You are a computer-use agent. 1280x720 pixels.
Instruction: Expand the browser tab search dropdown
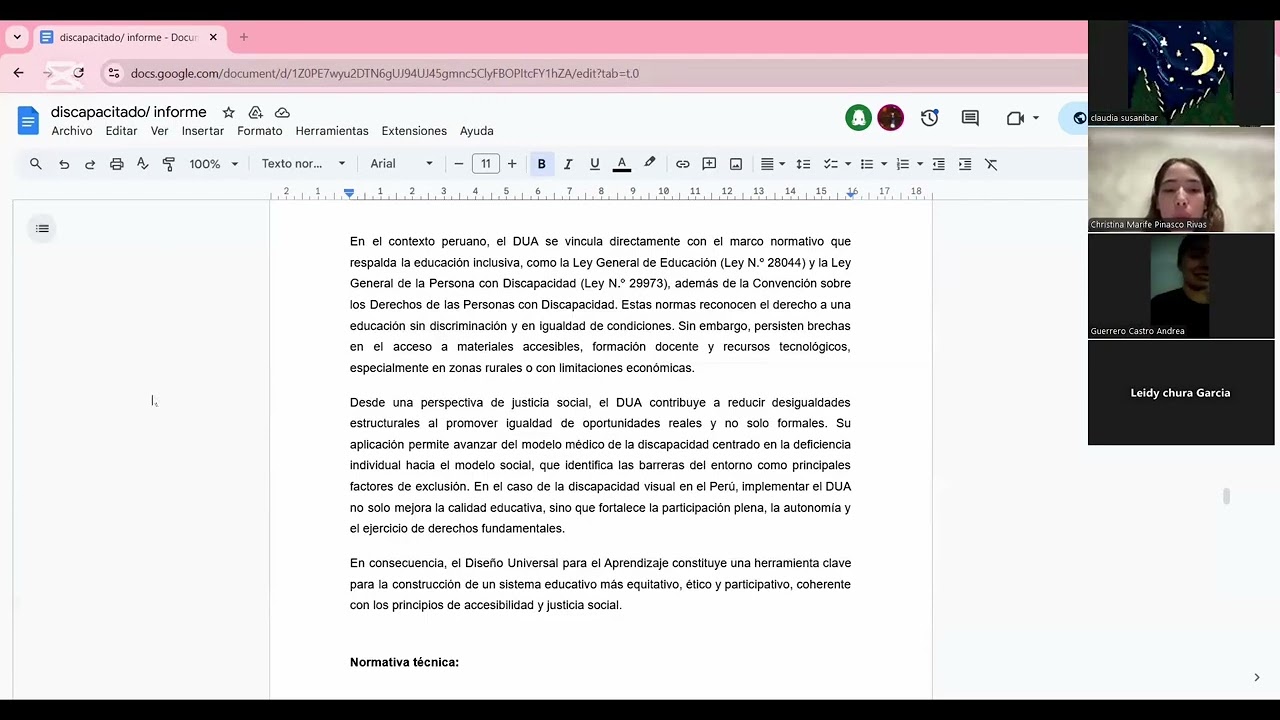pyautogui.click(x=17, y=37)
